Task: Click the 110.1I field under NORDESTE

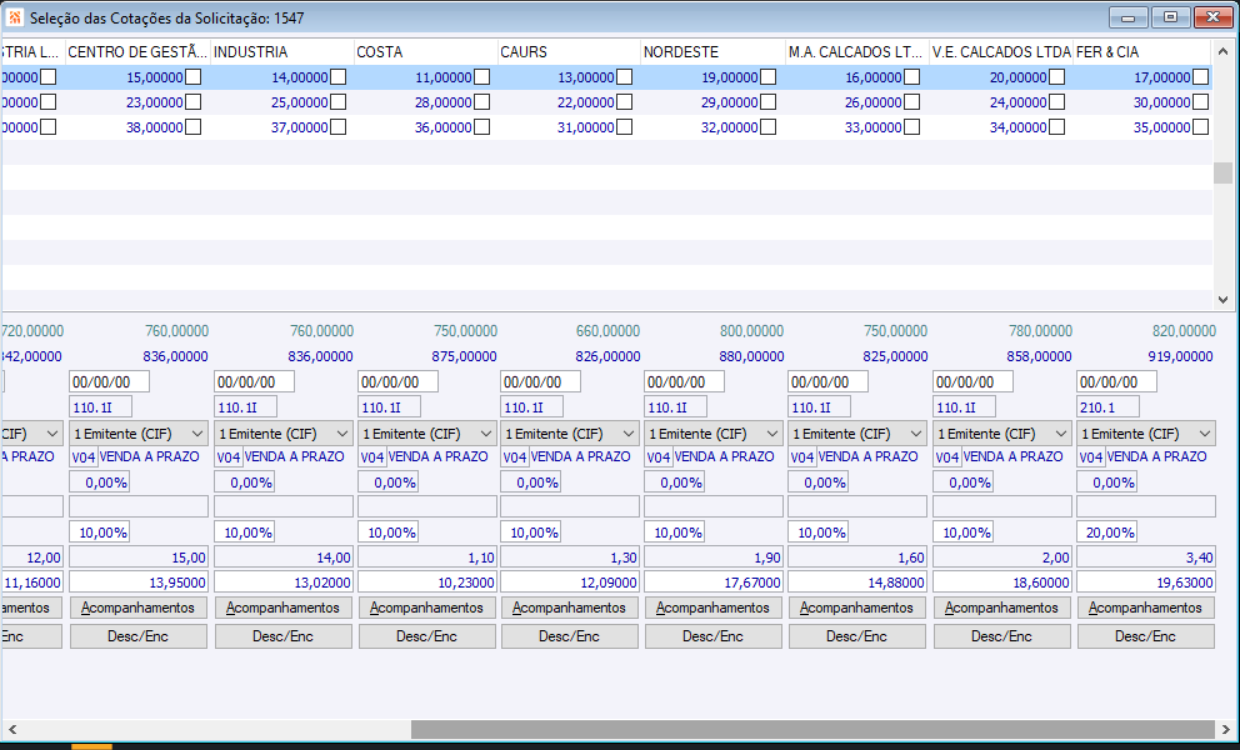Action: (x=676, y=407)
